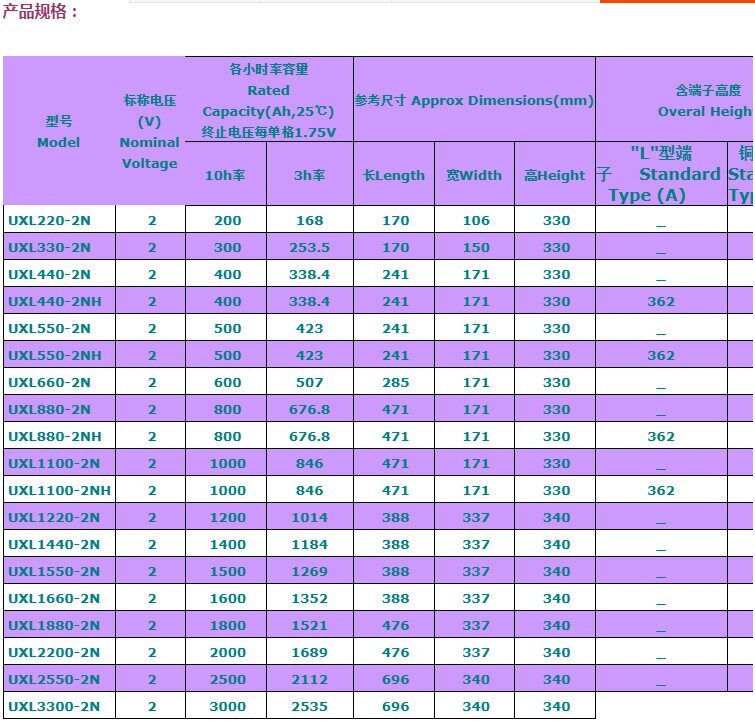Select model UXL220-2N
Screen dimensions: 755x721
click(x=50, y=221)
